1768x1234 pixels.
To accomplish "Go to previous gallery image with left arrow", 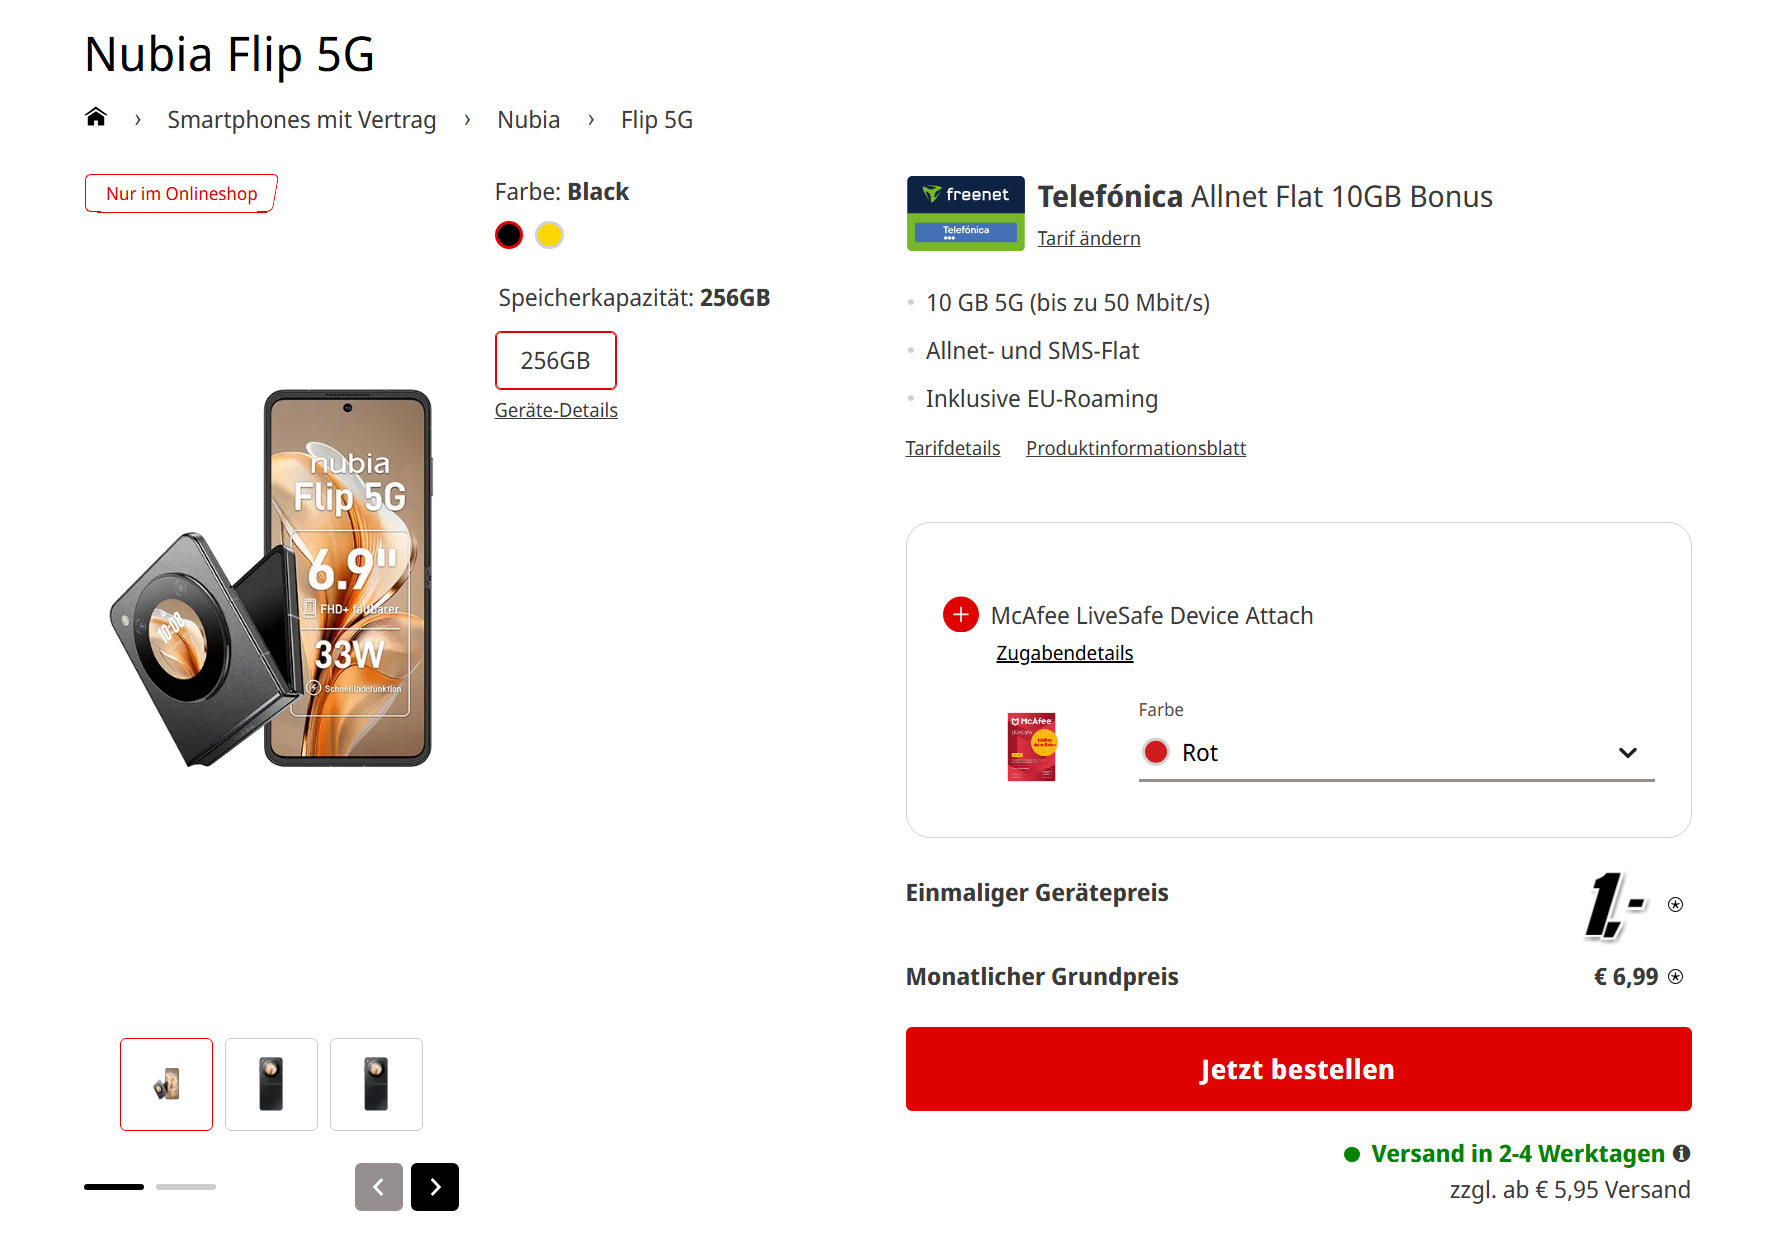I will 379,1187.
